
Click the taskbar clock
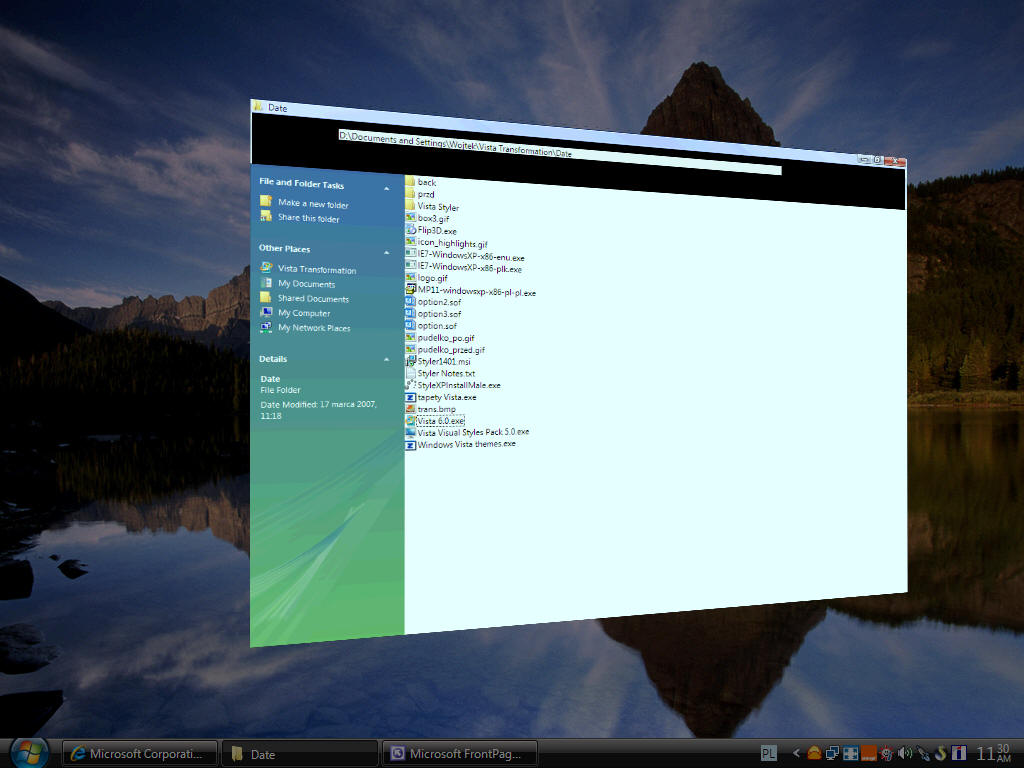(x=993, y=753)
